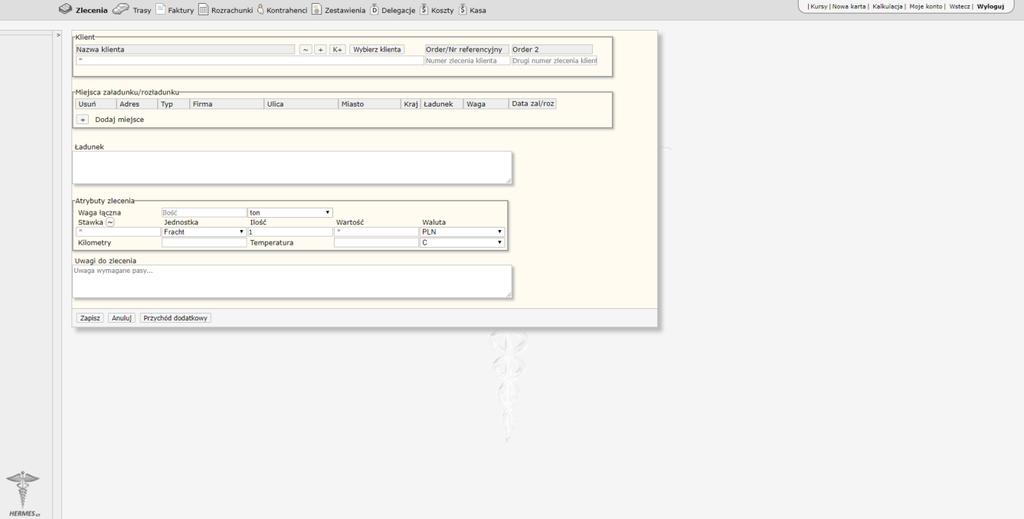Click the Usuń column header
Image resolution: width=1024 pixels, height=519 pixels.
(96, 104)
